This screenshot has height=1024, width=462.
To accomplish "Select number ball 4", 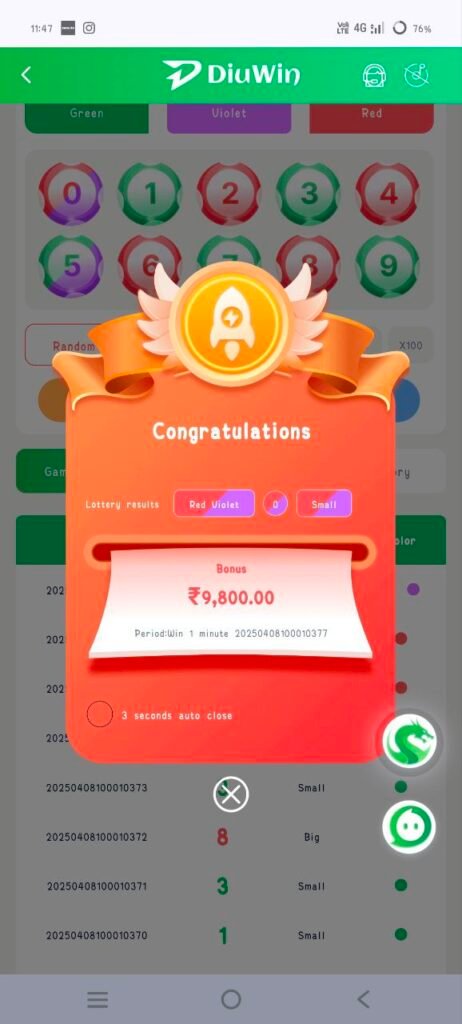I will pos(388,194).
